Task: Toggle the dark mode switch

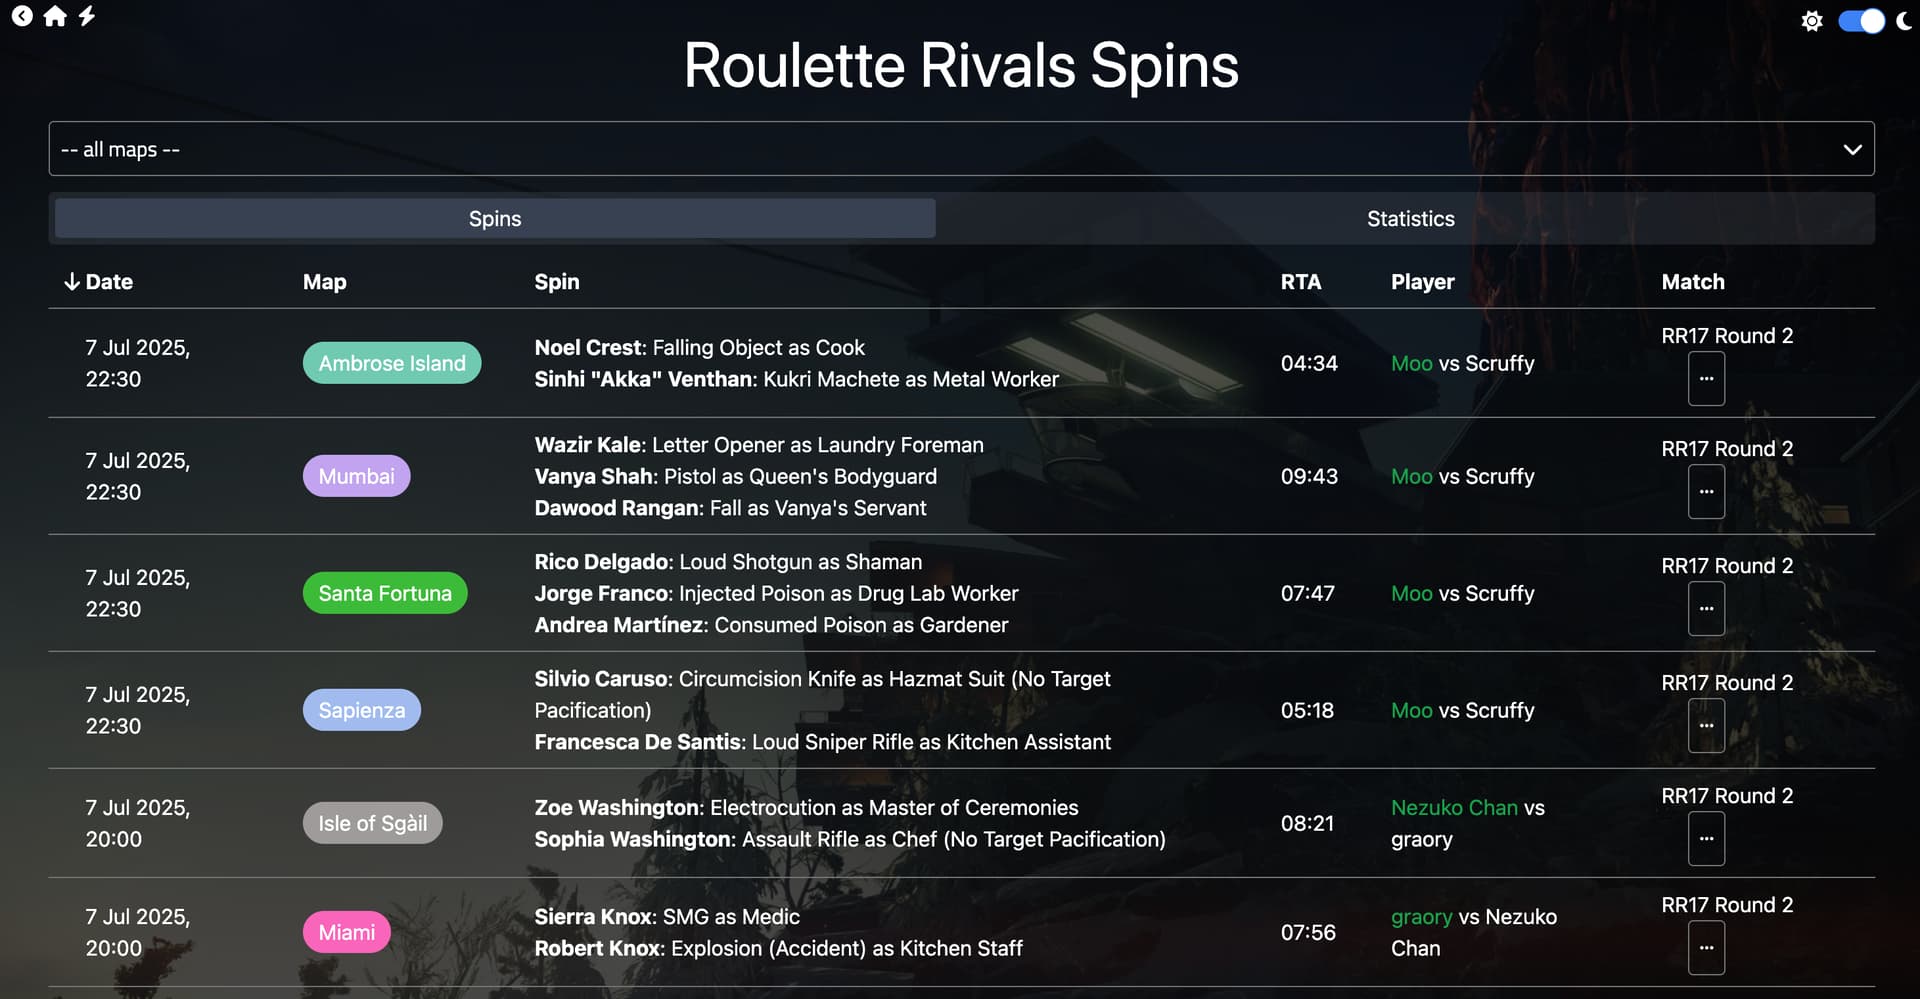Action: [1861, 21]
